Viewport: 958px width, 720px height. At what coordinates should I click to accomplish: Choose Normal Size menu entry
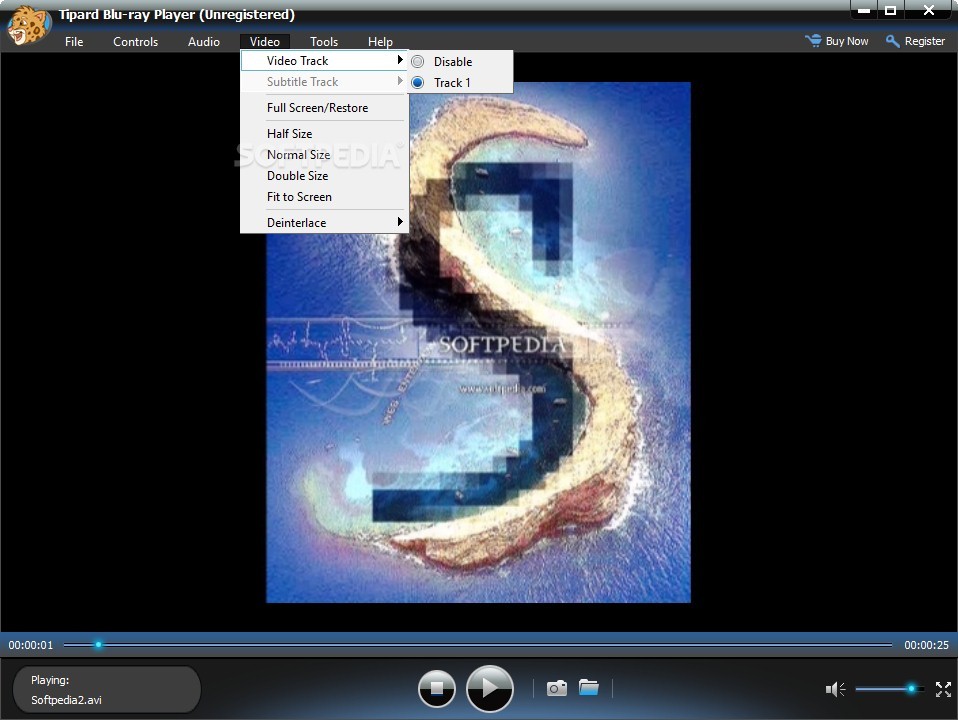324,155
